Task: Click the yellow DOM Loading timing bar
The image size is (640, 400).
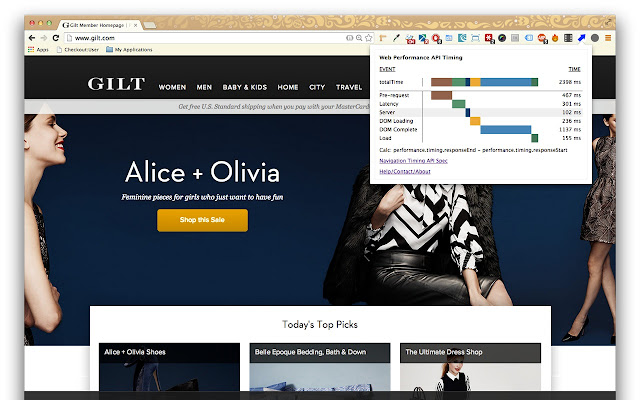Action: (x=475, y=121)
